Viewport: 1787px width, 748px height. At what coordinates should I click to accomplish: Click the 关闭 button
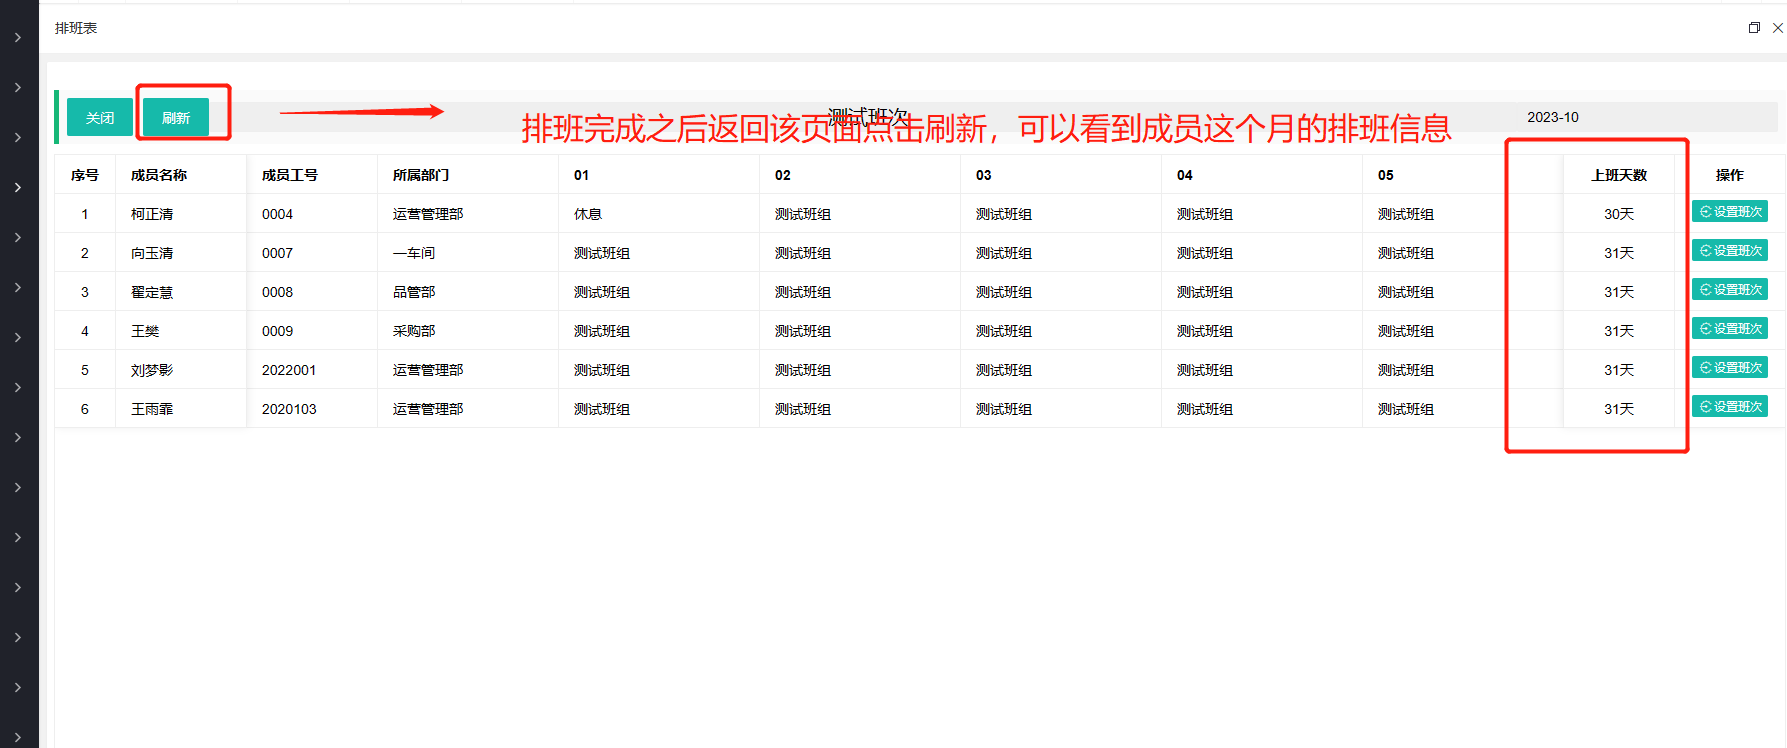[x=99, y=118]
